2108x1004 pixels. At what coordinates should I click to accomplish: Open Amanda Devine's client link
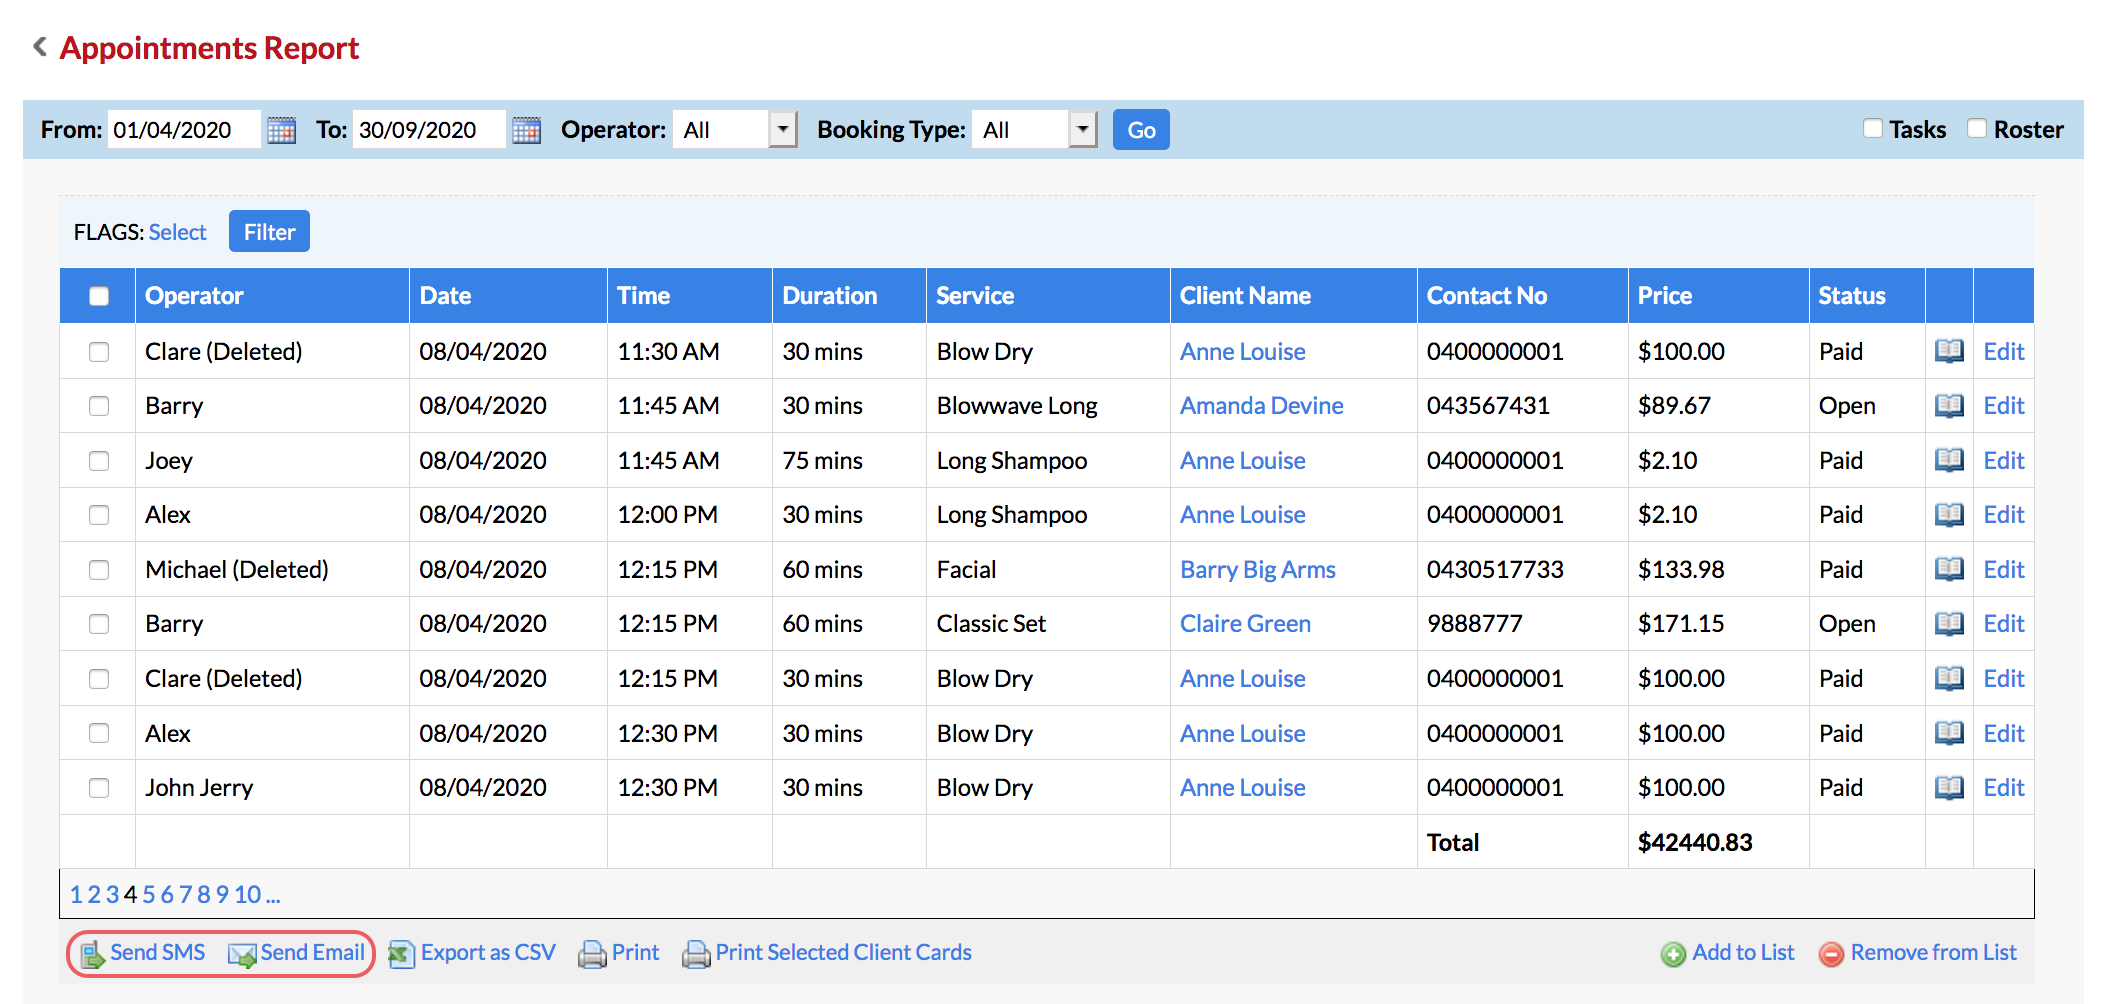[1261, 405]
